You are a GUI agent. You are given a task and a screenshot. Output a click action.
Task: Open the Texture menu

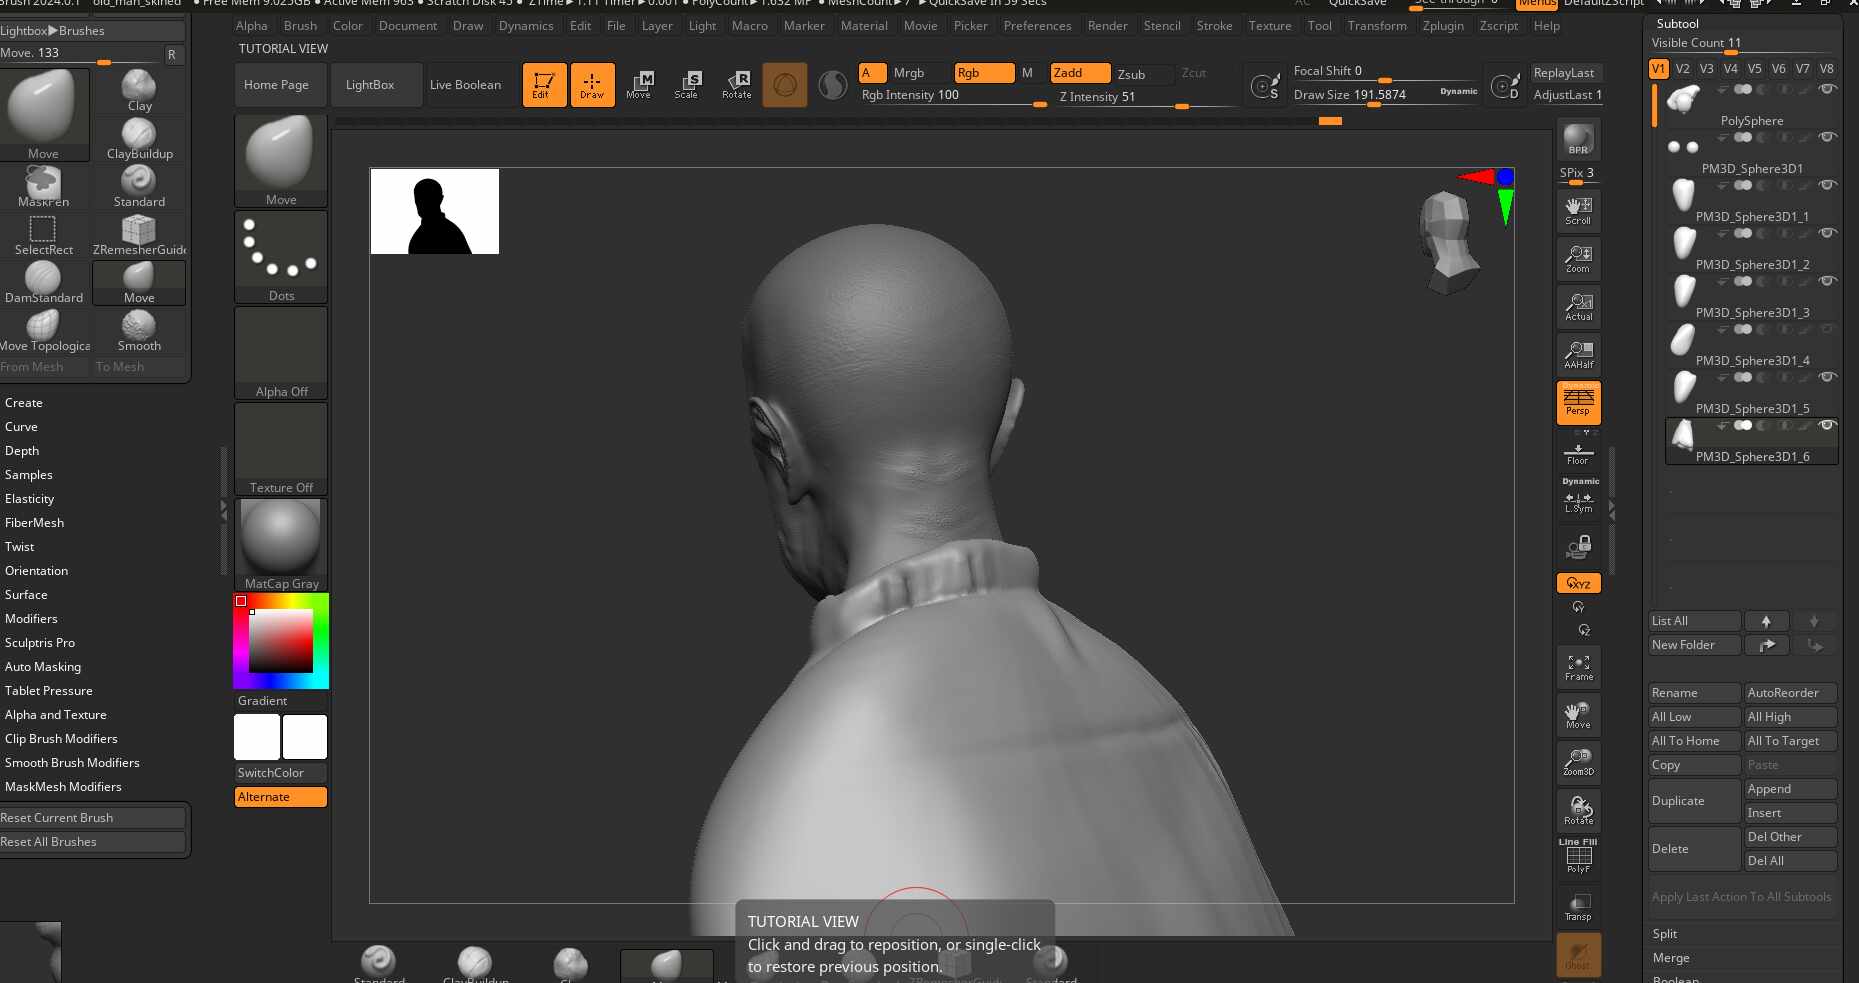click(x=1270, y=26)
